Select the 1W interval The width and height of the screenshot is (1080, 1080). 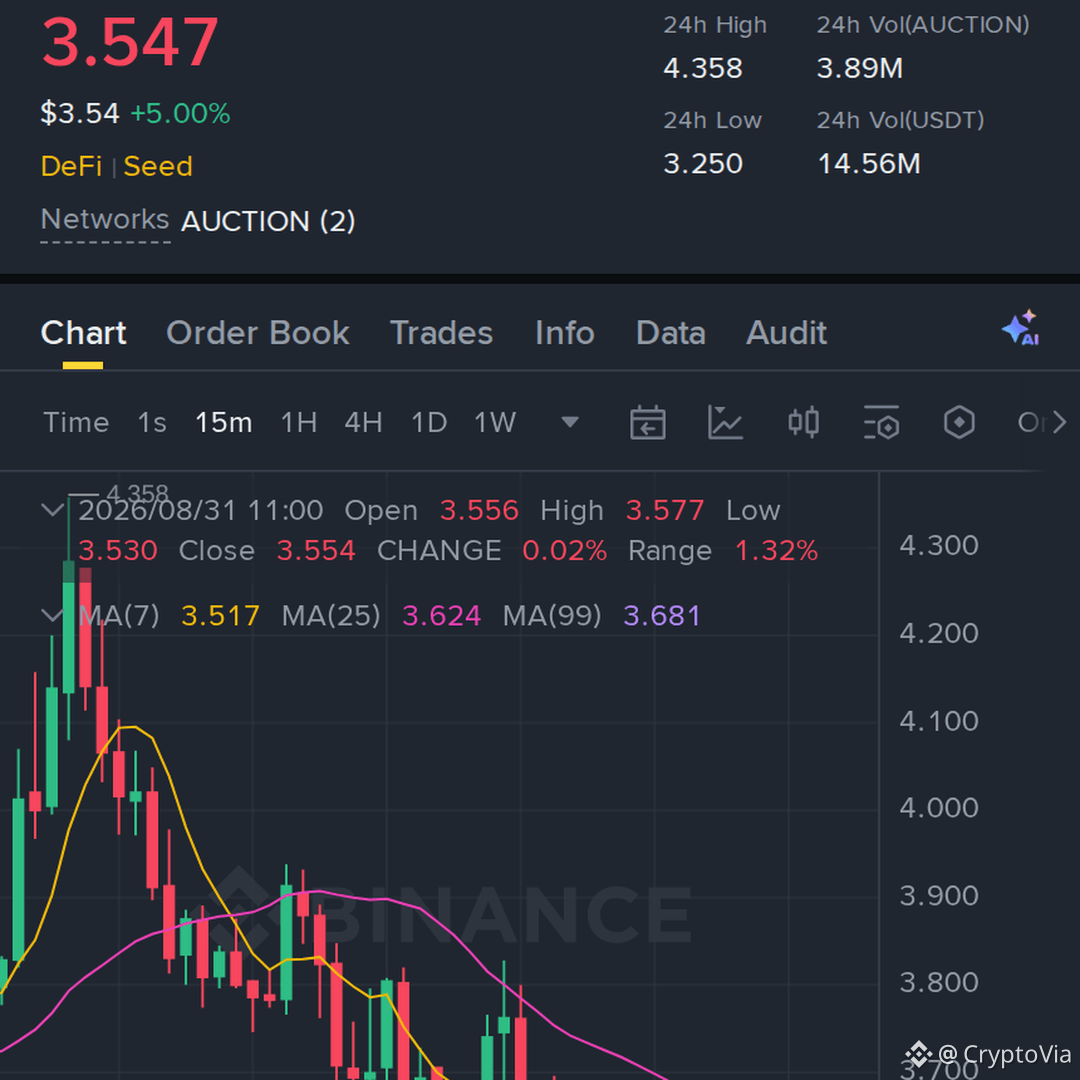[x=495, y=422]
